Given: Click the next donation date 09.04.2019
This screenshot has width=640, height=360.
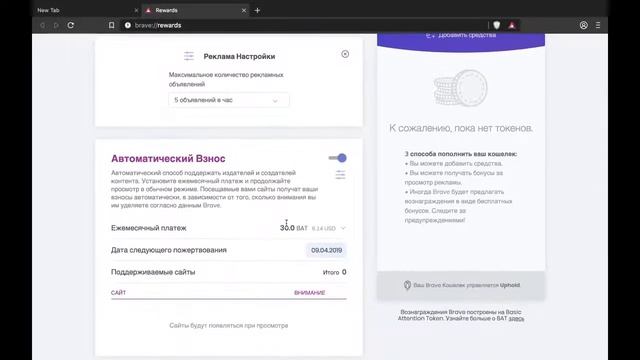Looking at the screenshot, I should 326,250.
